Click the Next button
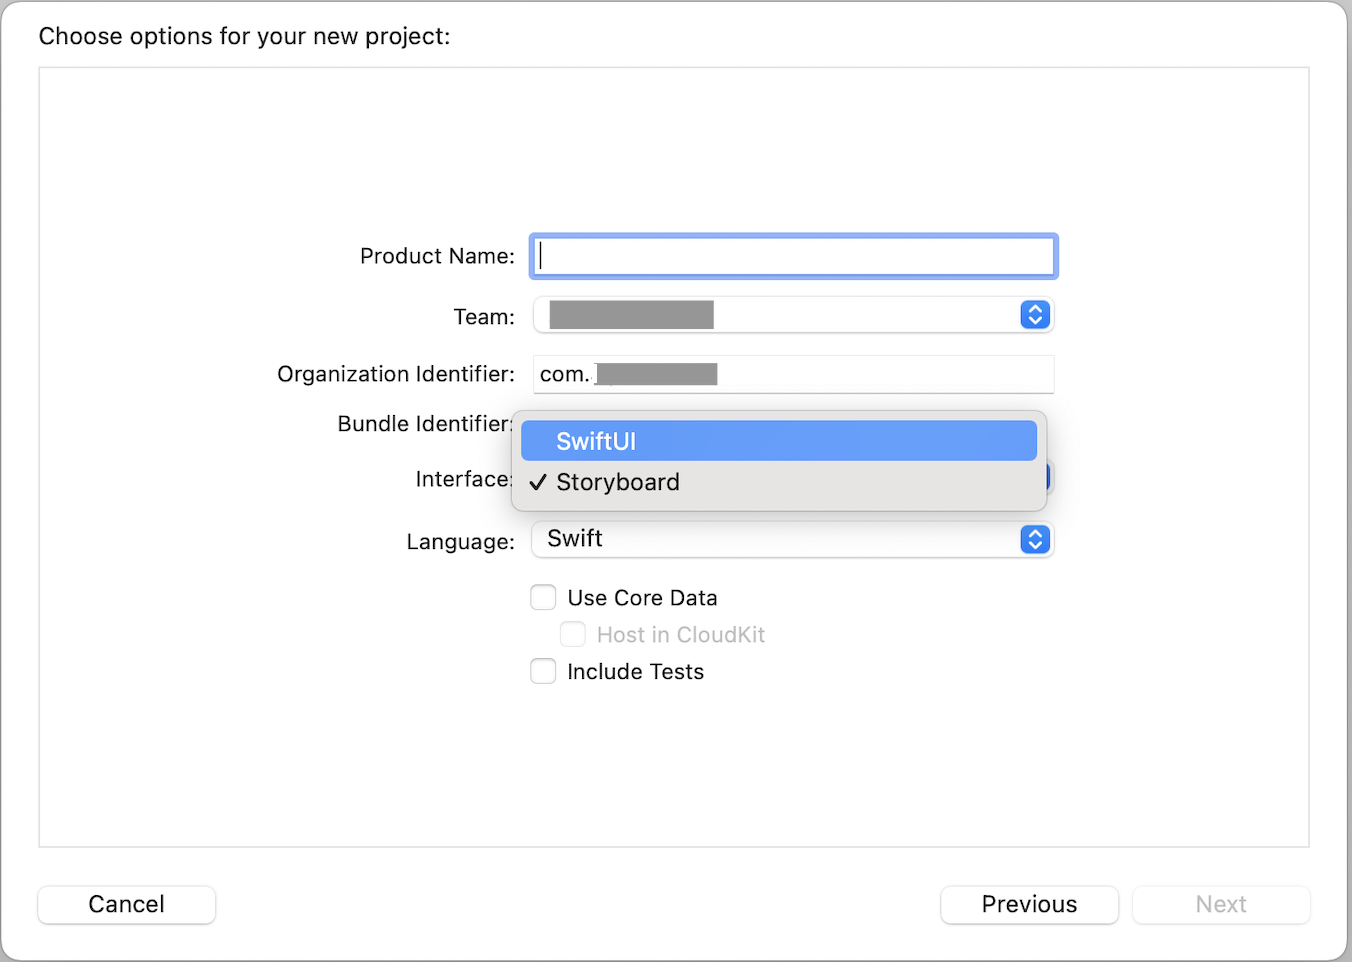This screenshot has width=1352, height=962. click(x=1221, y=905)
